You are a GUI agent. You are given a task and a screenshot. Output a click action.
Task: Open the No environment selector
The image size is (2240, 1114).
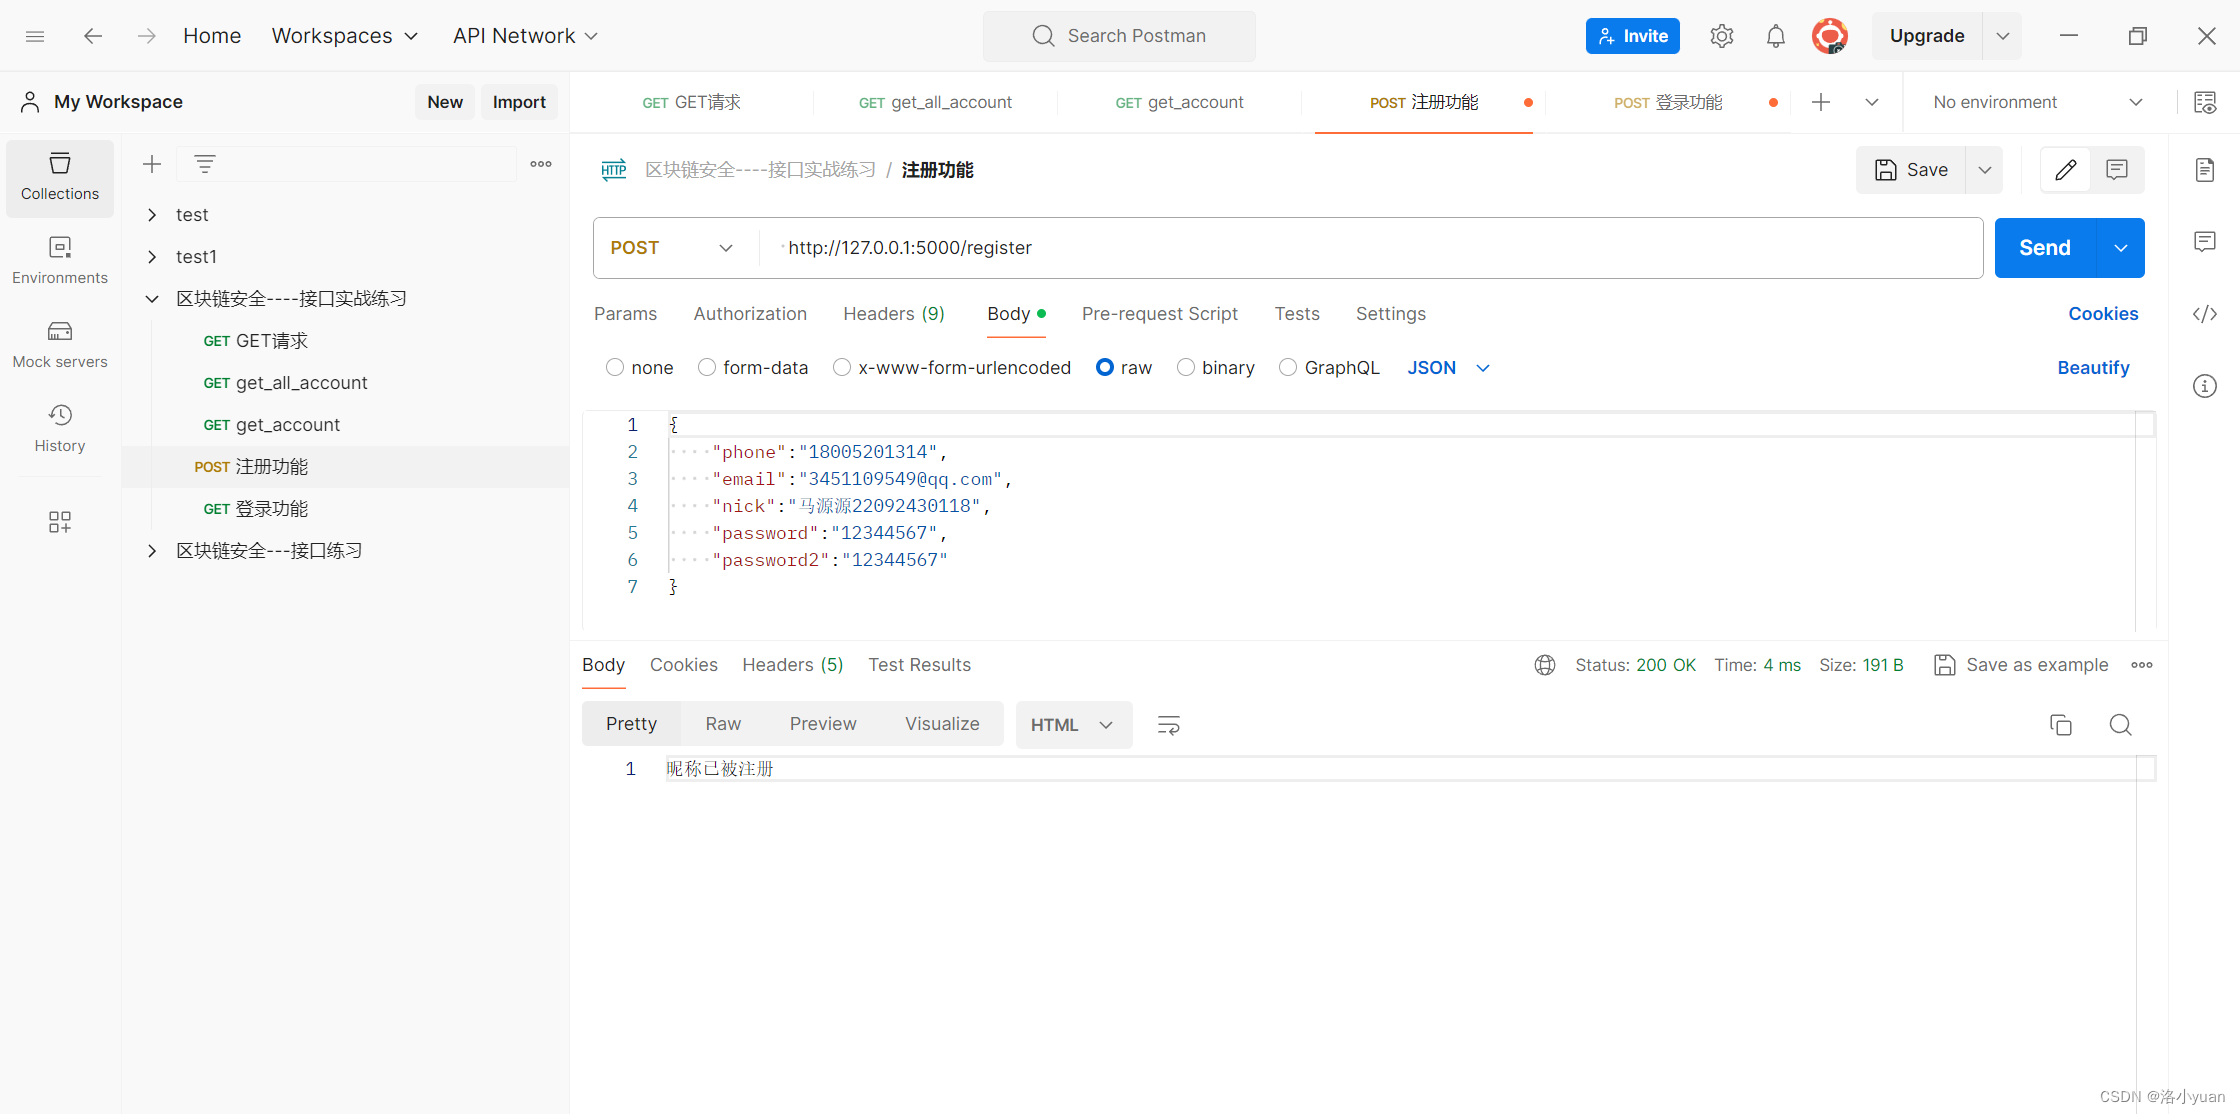2037,102
